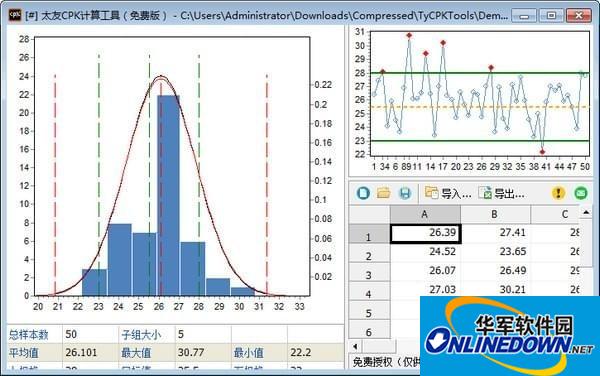Click the 最小值 label
The image size is (600, 376).
(x=248, y=353)
